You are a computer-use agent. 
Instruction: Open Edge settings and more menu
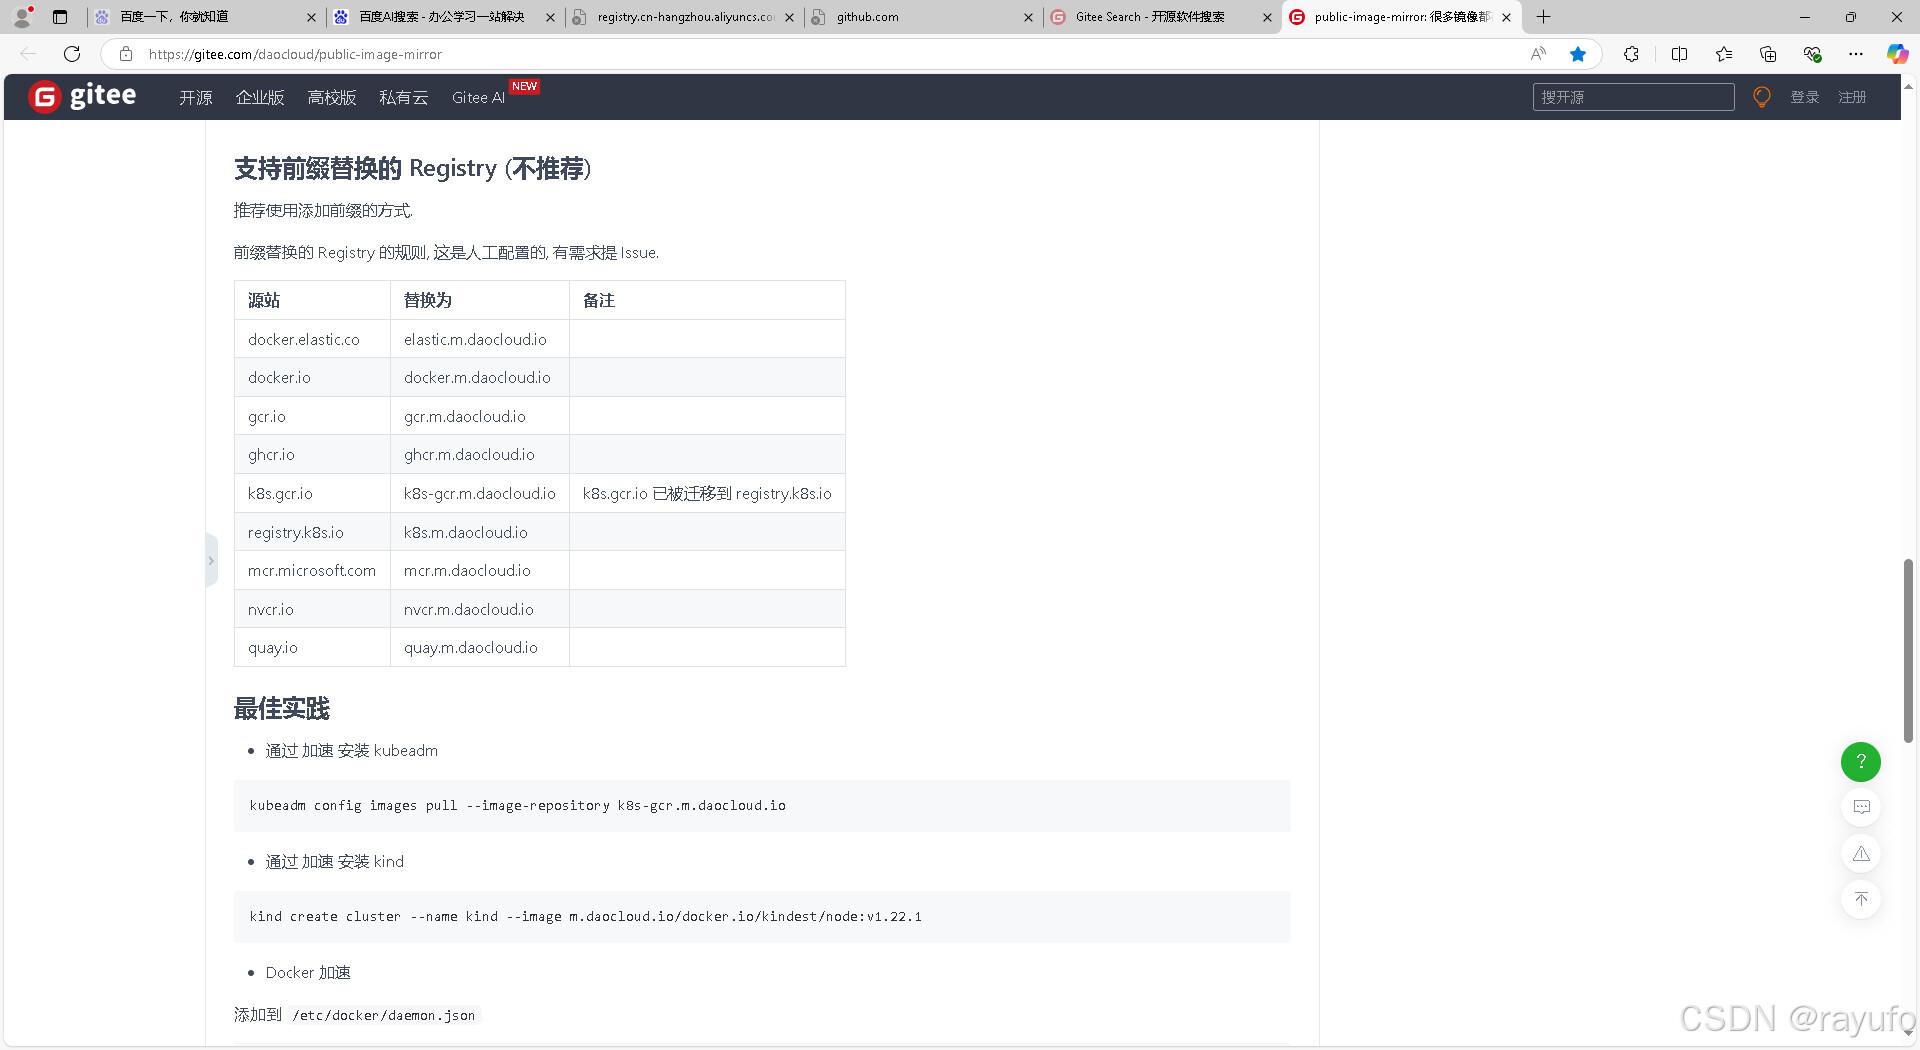(1856, 54)
